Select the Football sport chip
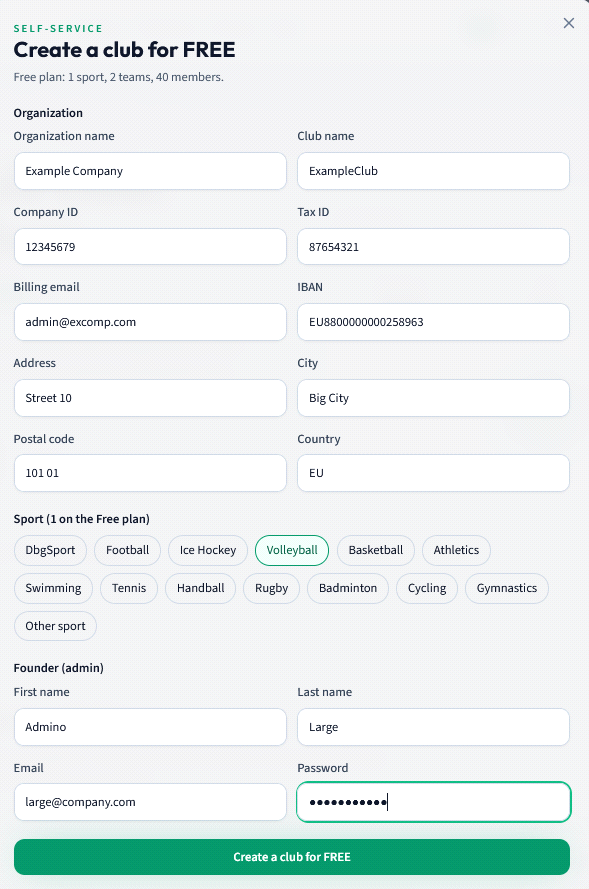Viewport: 589px width, 889px height. coord(128,551)
